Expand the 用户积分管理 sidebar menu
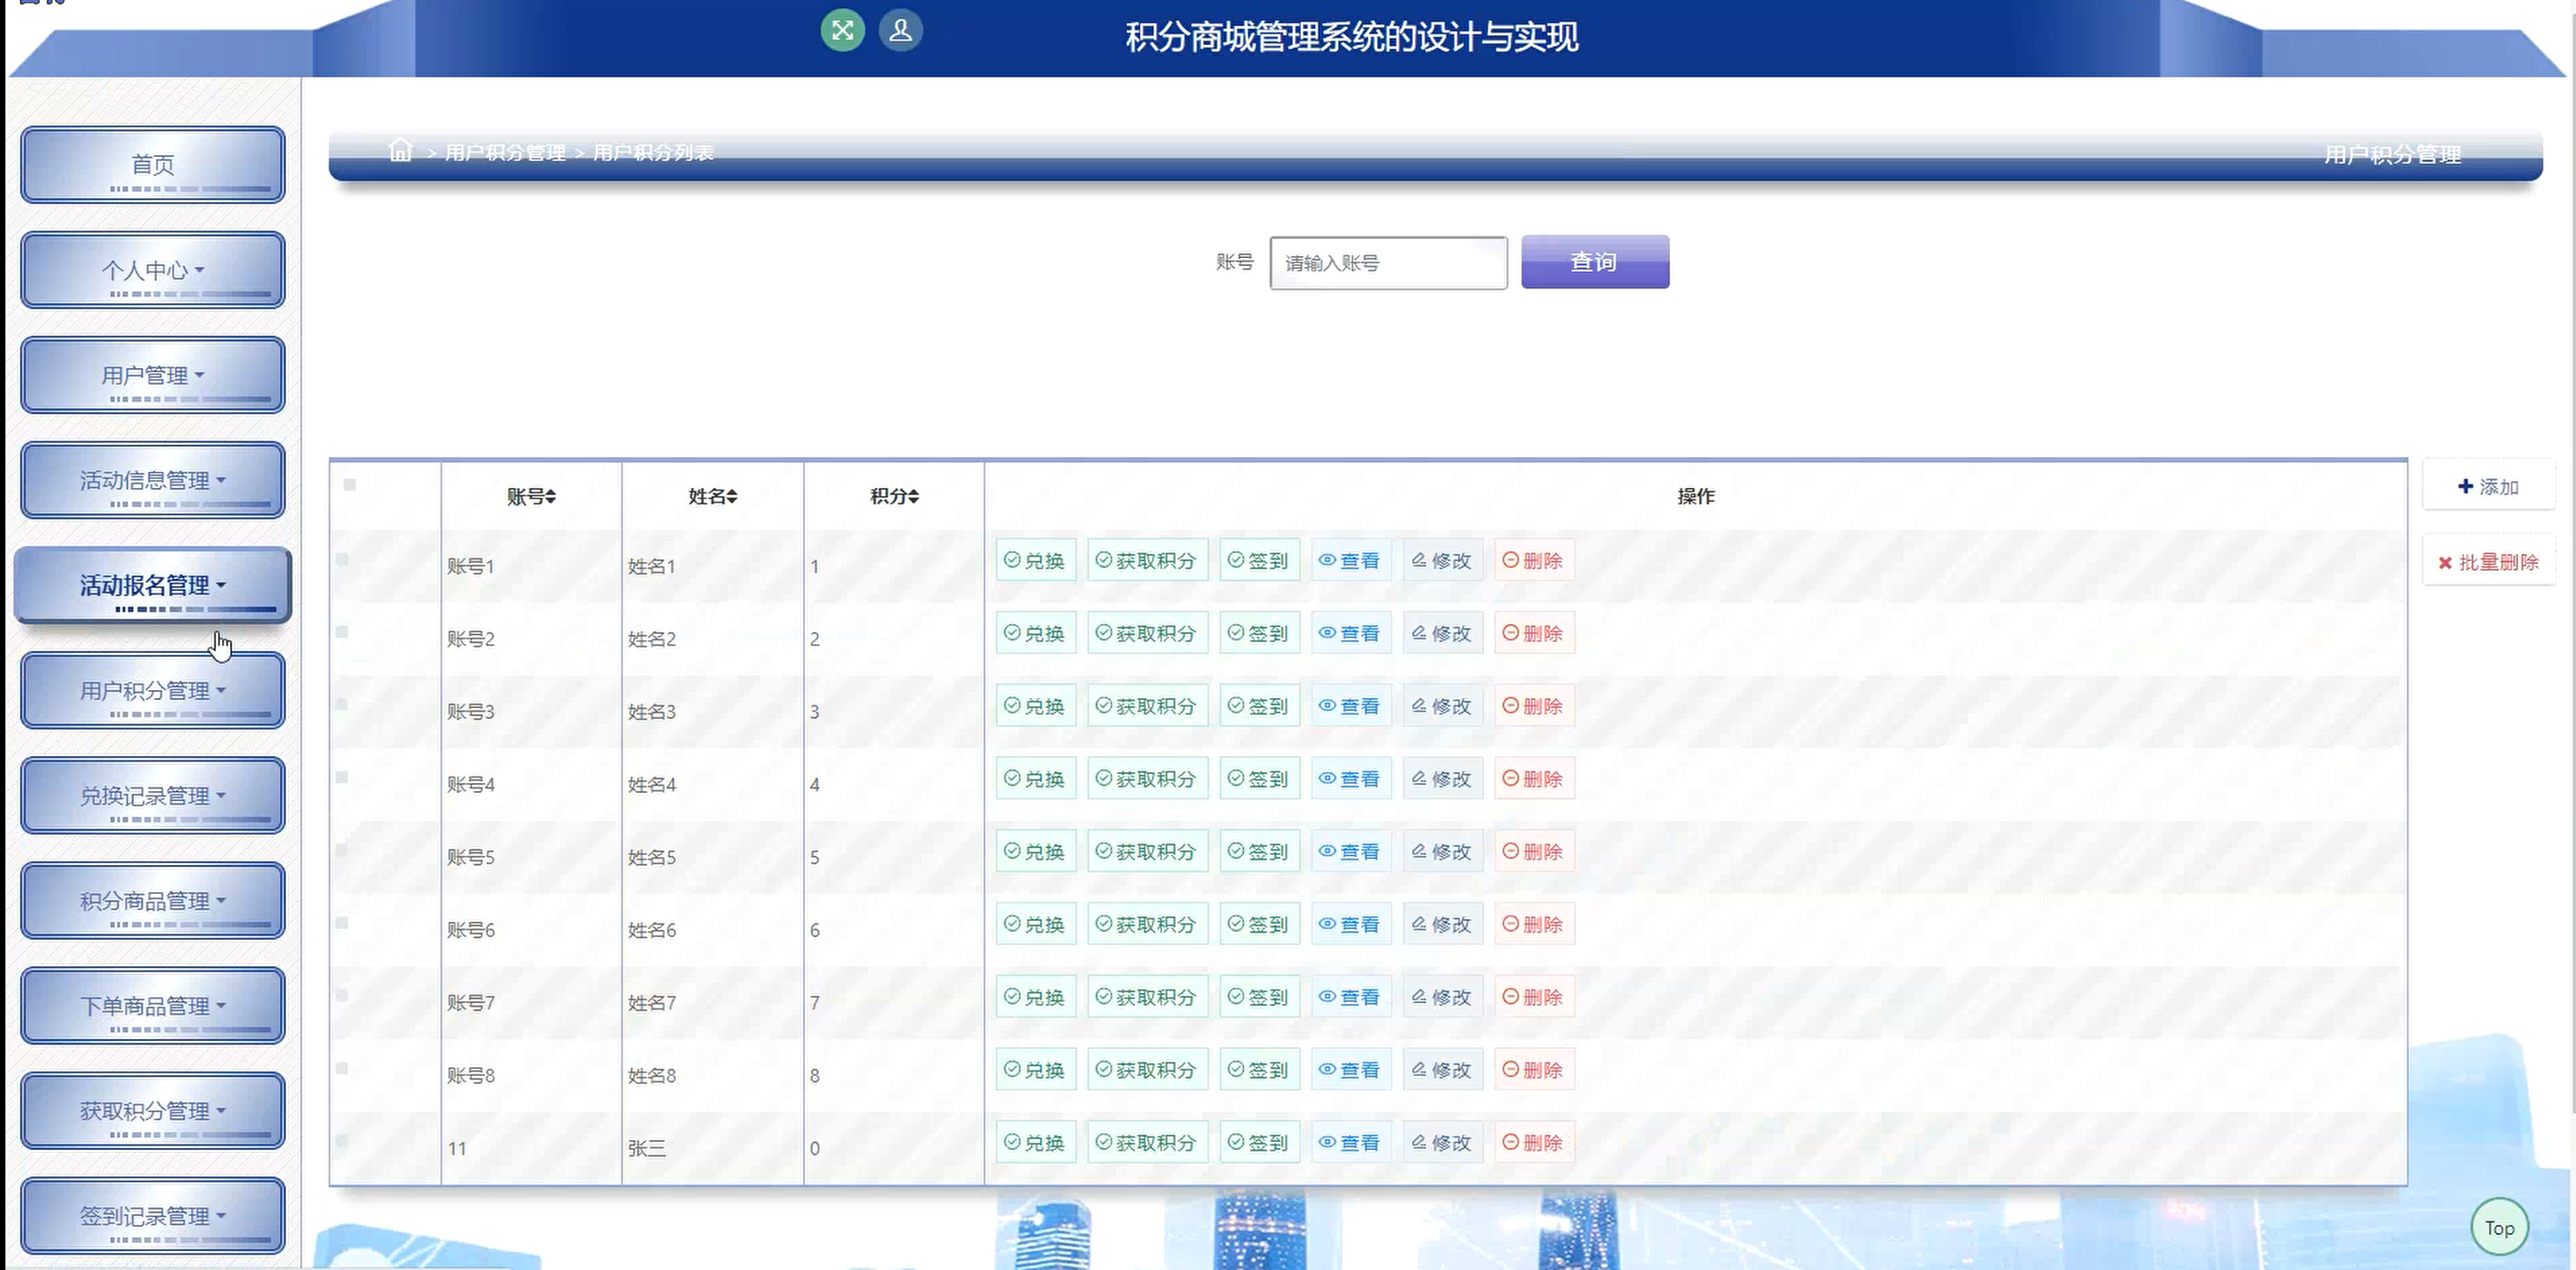The image size is (2576, 1270). (x=153, y=690)
